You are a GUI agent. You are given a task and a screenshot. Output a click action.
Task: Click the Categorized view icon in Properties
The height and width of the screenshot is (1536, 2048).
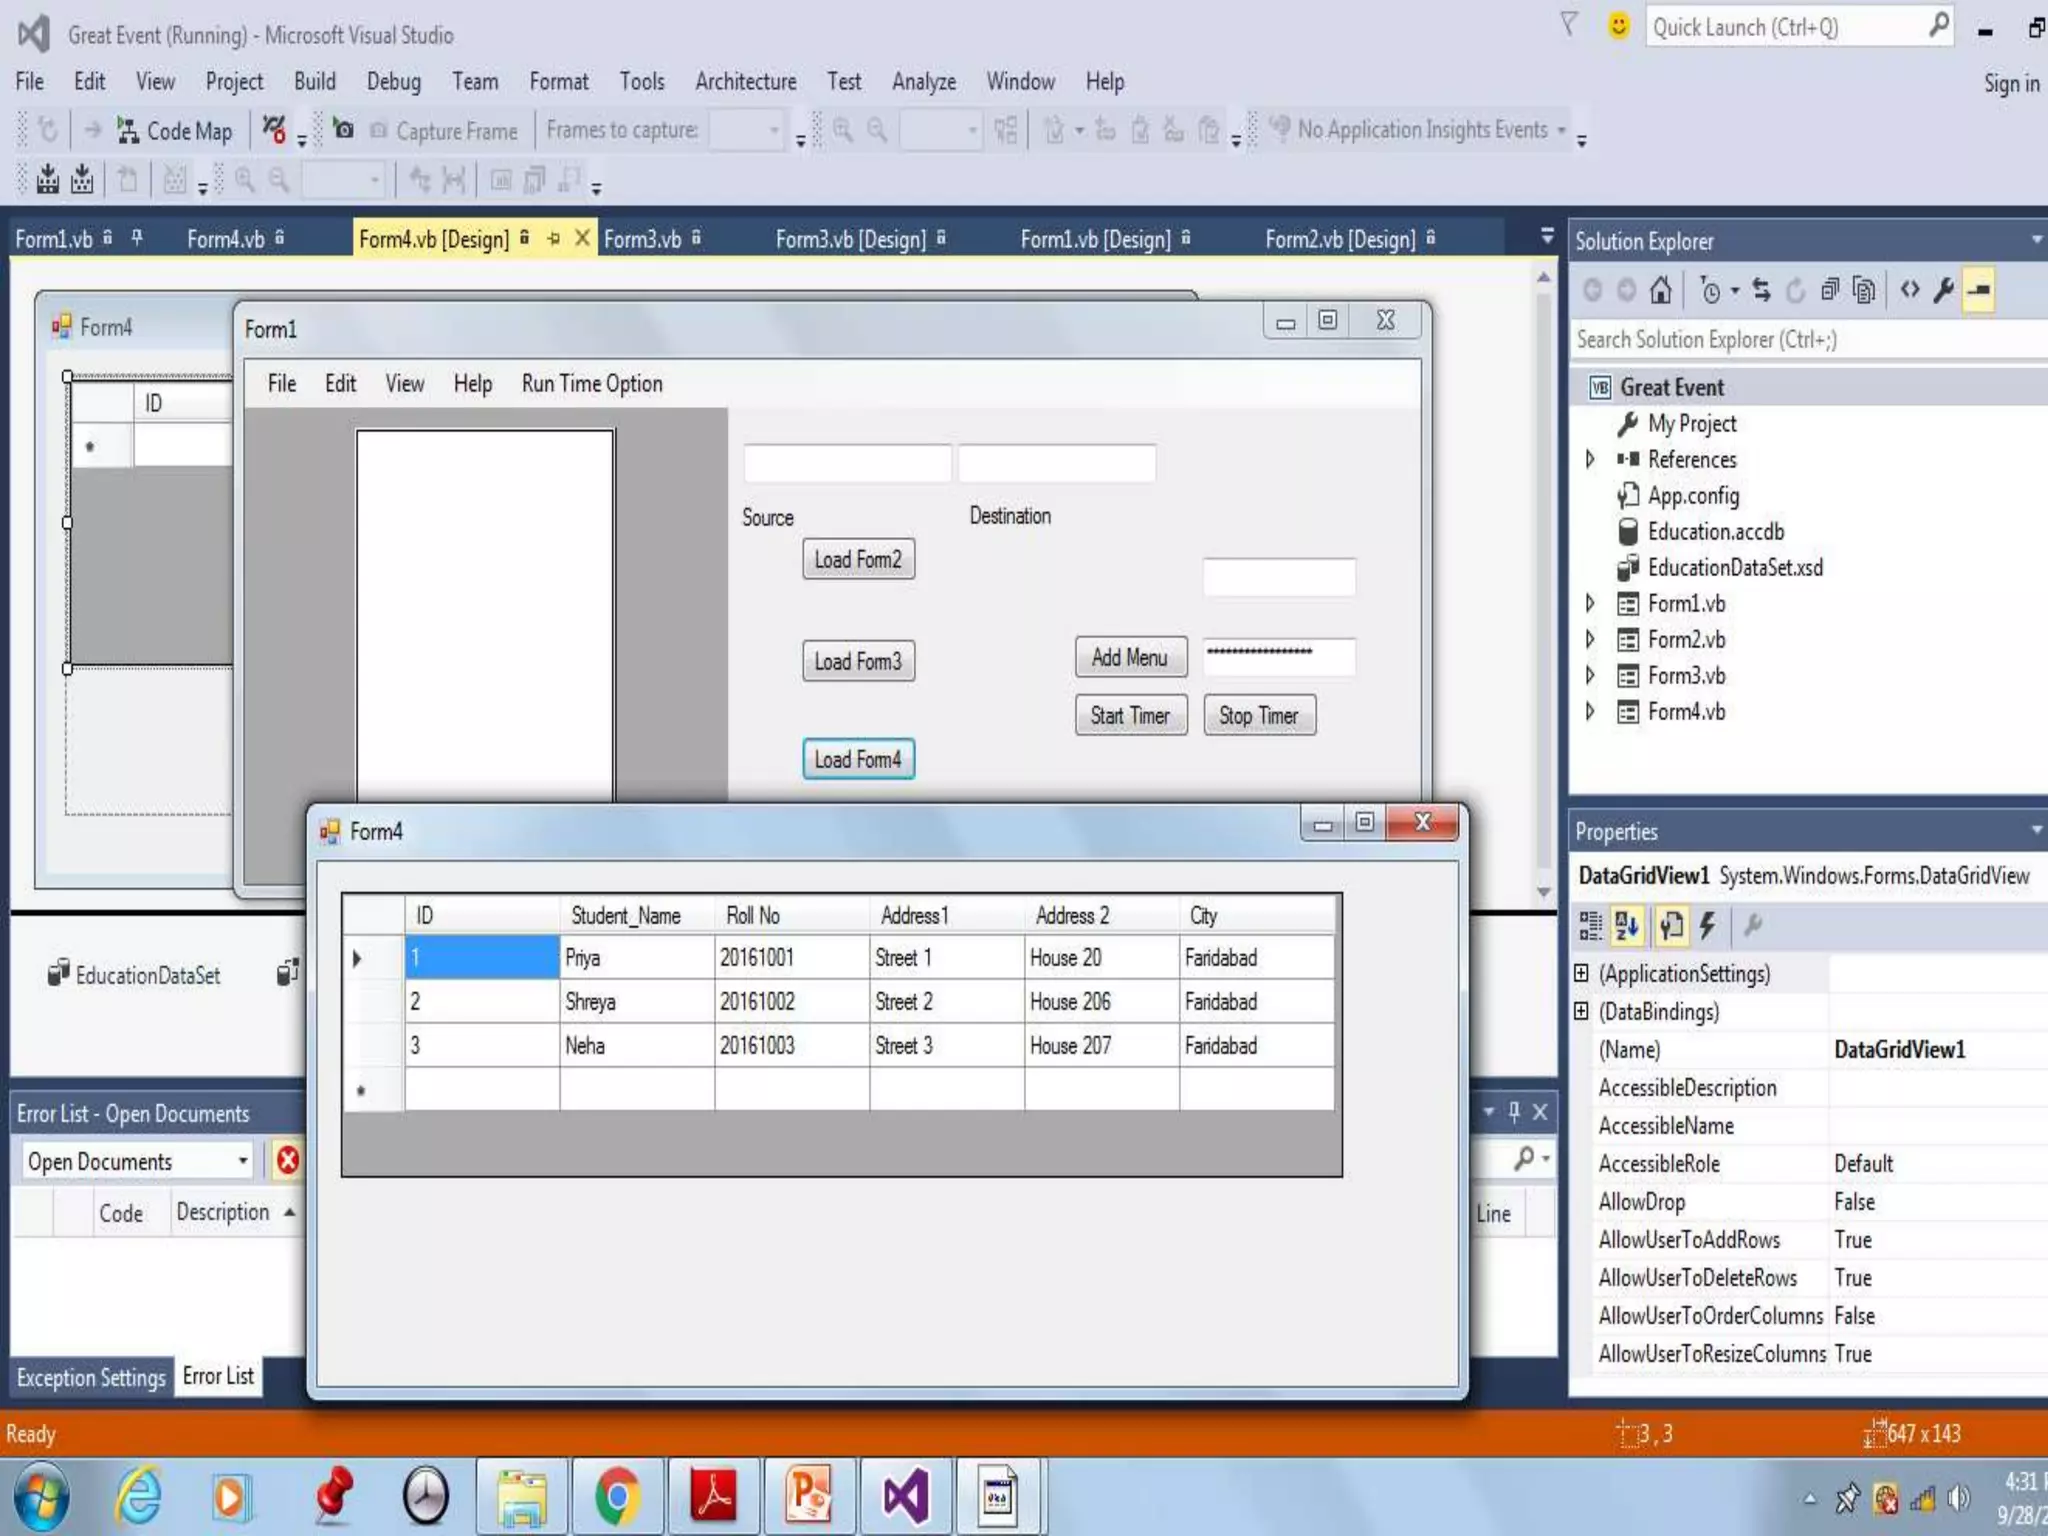[x=1590, y=926]
